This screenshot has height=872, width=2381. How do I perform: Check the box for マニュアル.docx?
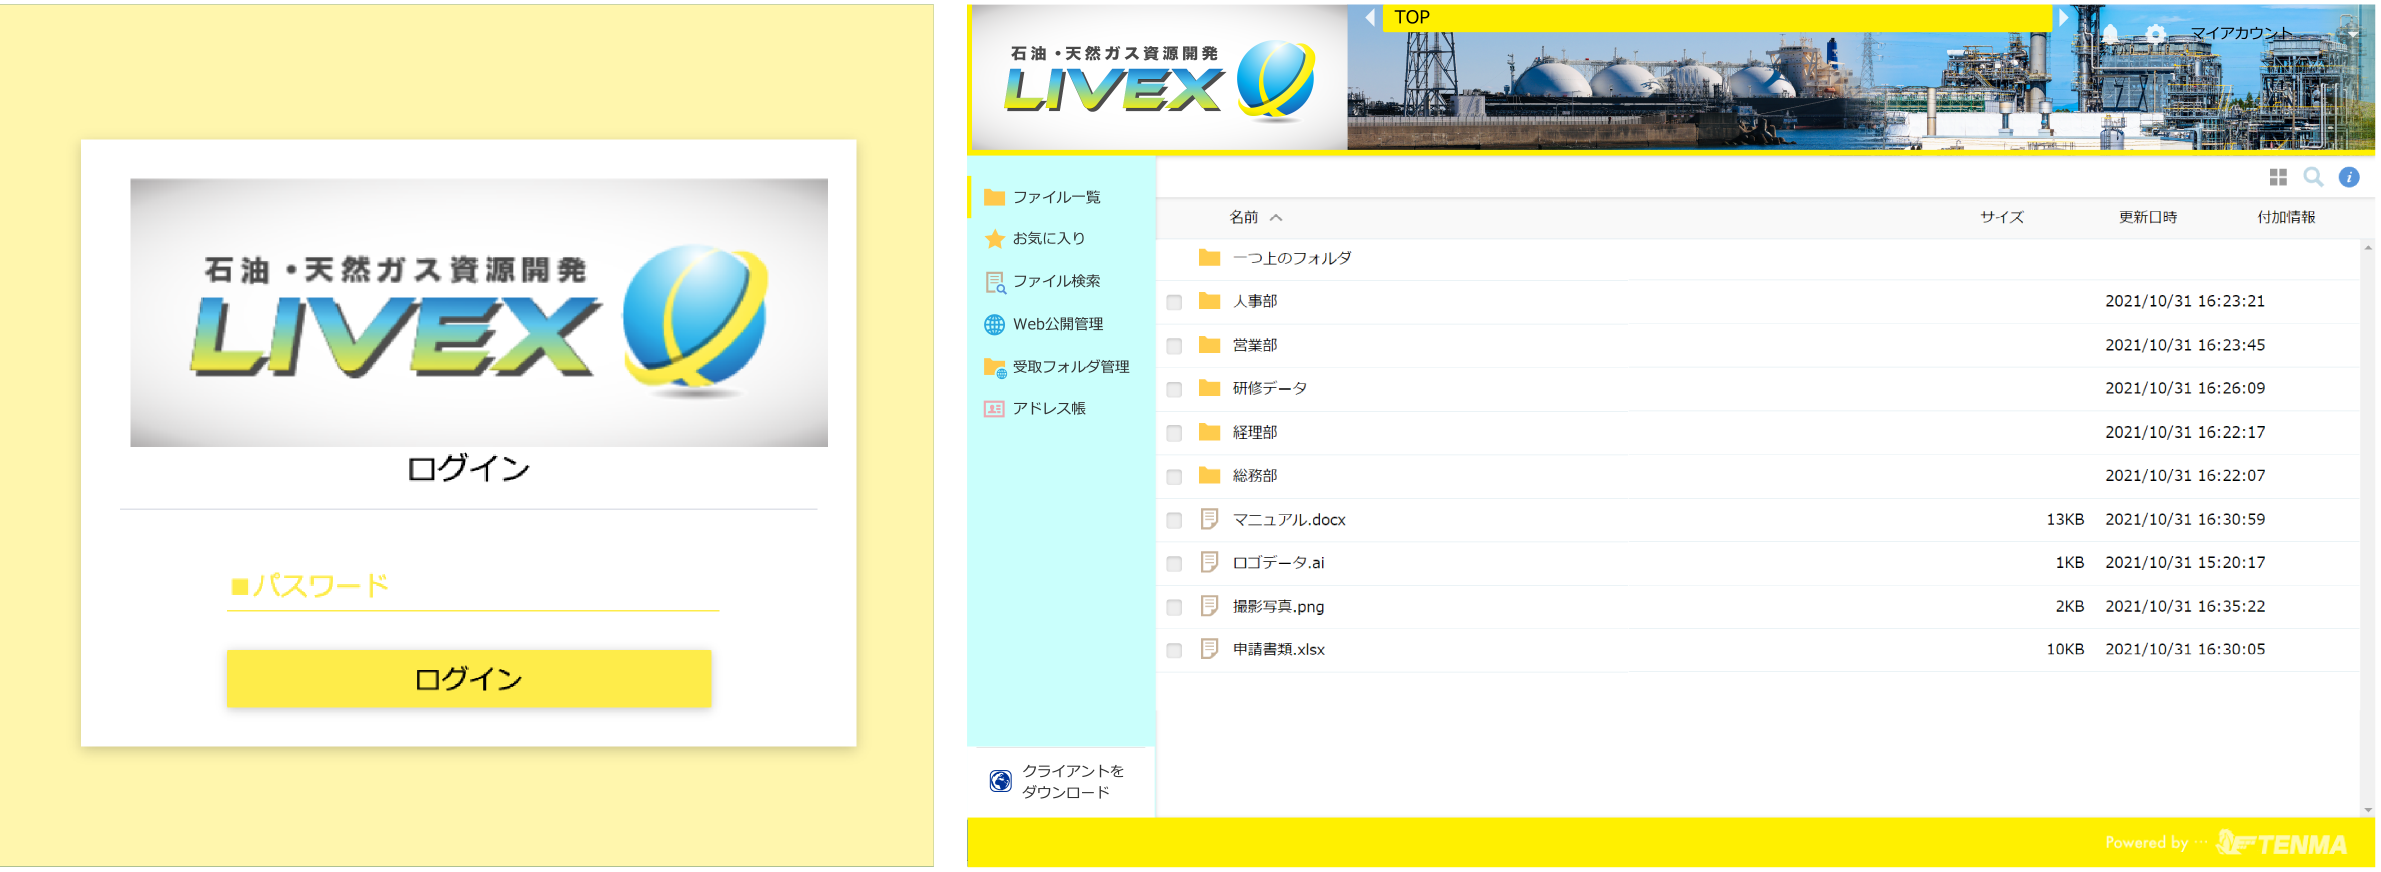coord(1174,520)
